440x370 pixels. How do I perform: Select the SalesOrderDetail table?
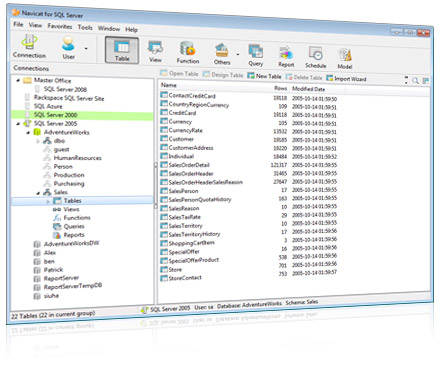coord(189,165)
